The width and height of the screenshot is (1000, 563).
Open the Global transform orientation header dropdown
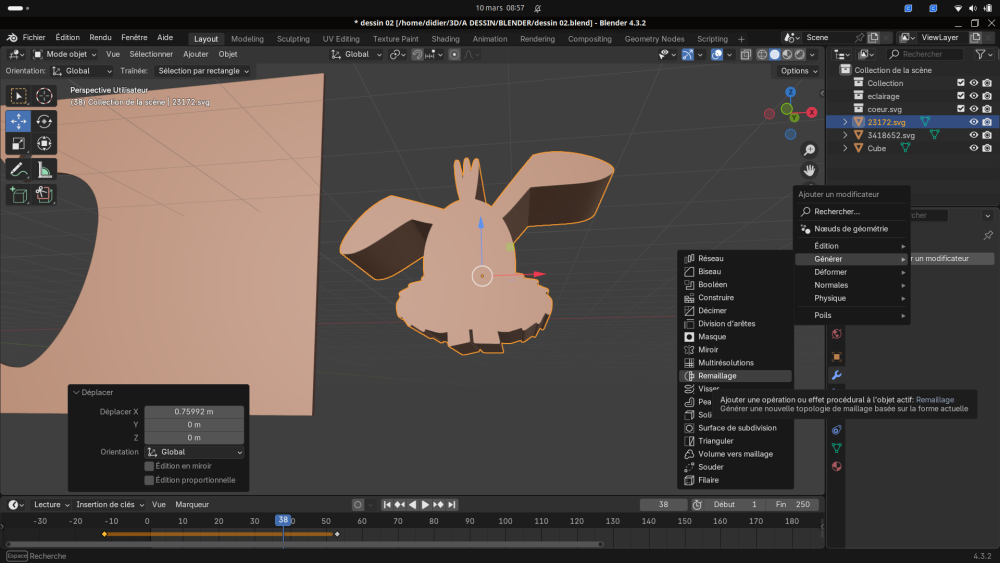pyautogui.click(x=357, y=54)
